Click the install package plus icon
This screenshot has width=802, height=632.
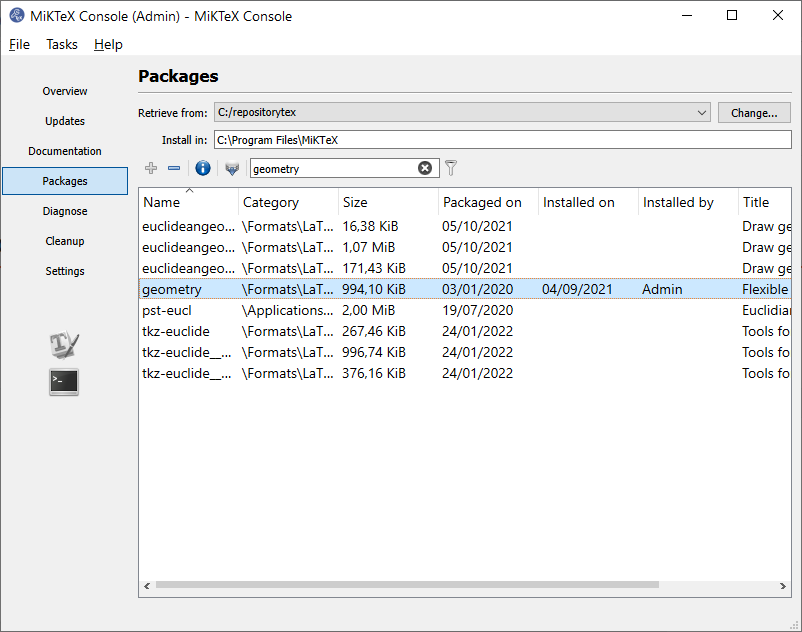coord(151,168)
